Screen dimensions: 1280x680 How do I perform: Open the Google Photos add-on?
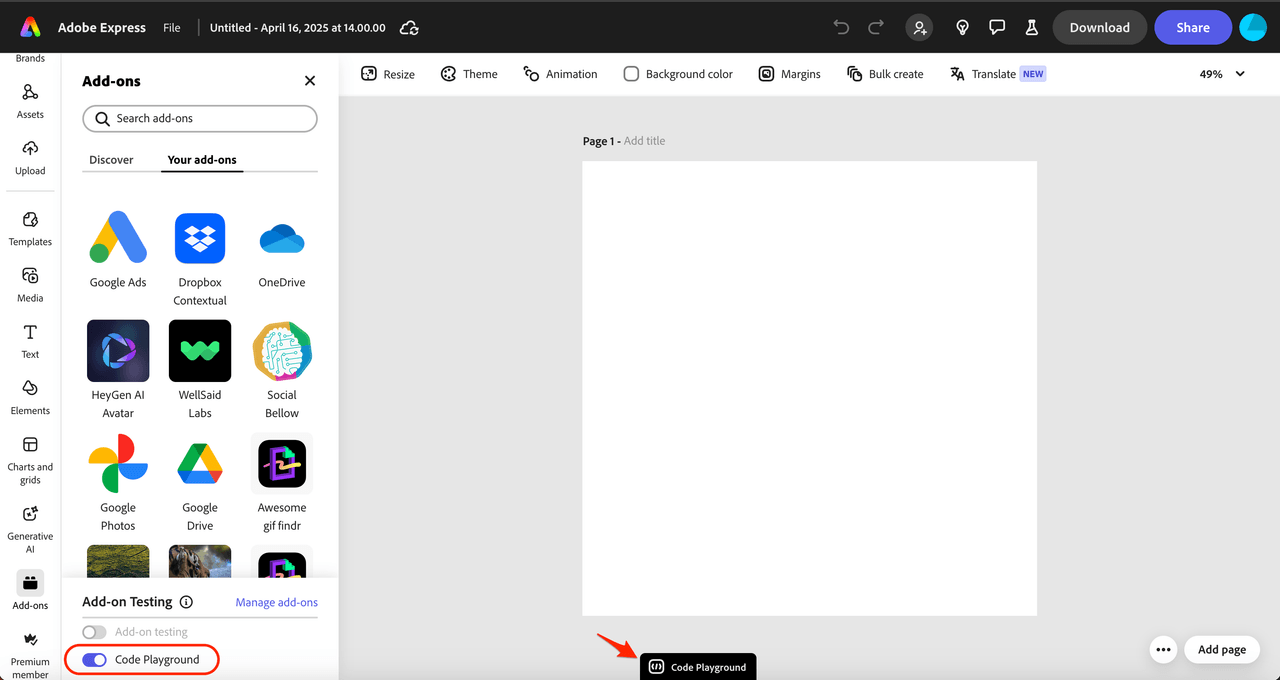(118, 484)
